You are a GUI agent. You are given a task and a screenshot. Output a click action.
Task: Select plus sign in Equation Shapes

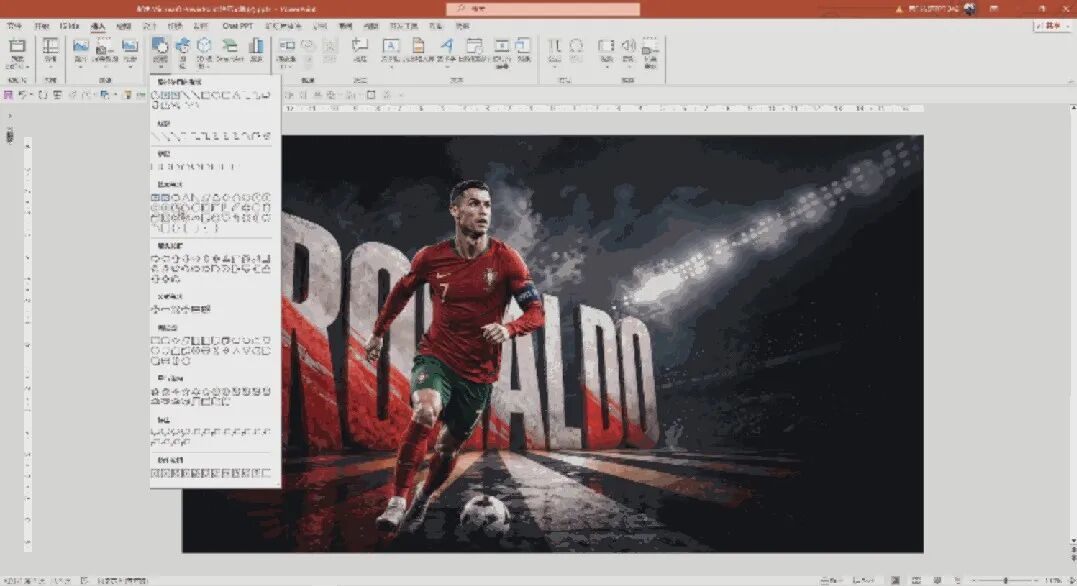pos(155,310)
